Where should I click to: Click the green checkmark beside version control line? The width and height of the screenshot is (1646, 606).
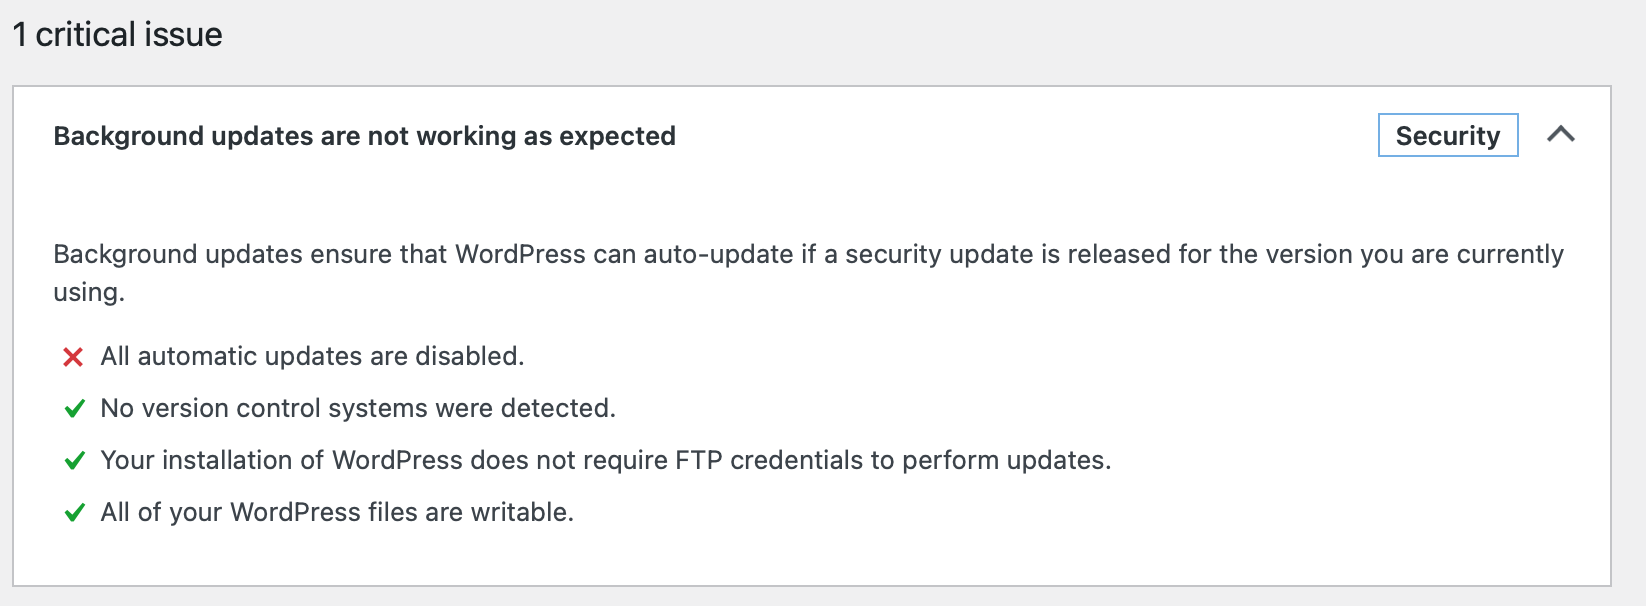(74, 409)
